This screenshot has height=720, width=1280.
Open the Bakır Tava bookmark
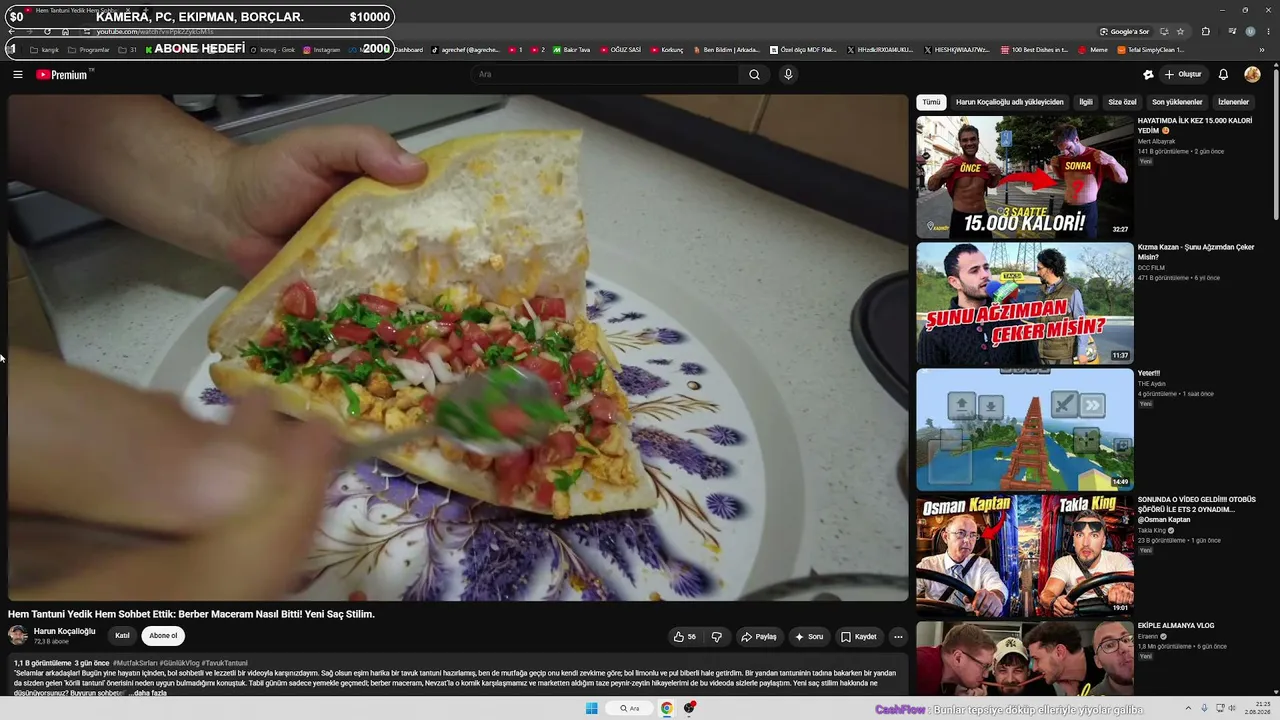click(570, 49)
